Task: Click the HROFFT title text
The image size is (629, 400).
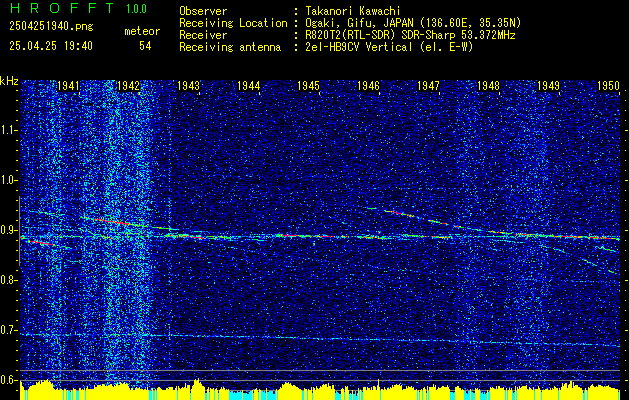Action: (61, 8)
